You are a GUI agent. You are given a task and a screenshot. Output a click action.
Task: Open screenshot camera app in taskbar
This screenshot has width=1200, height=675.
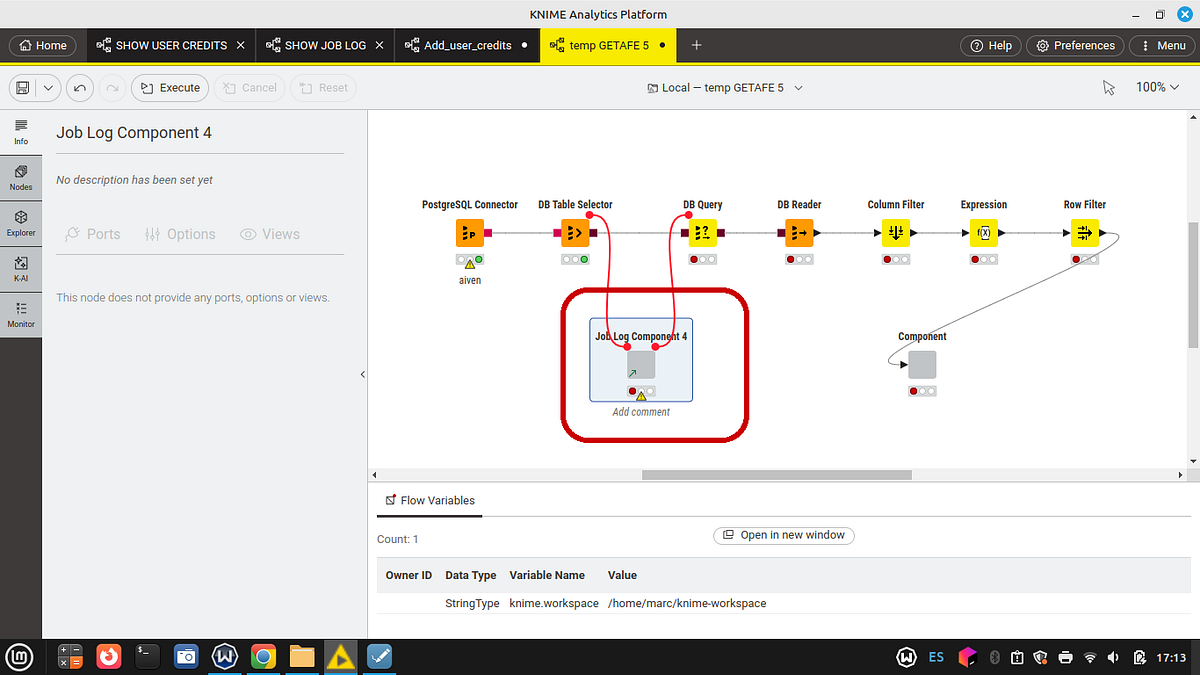point(186,656)
